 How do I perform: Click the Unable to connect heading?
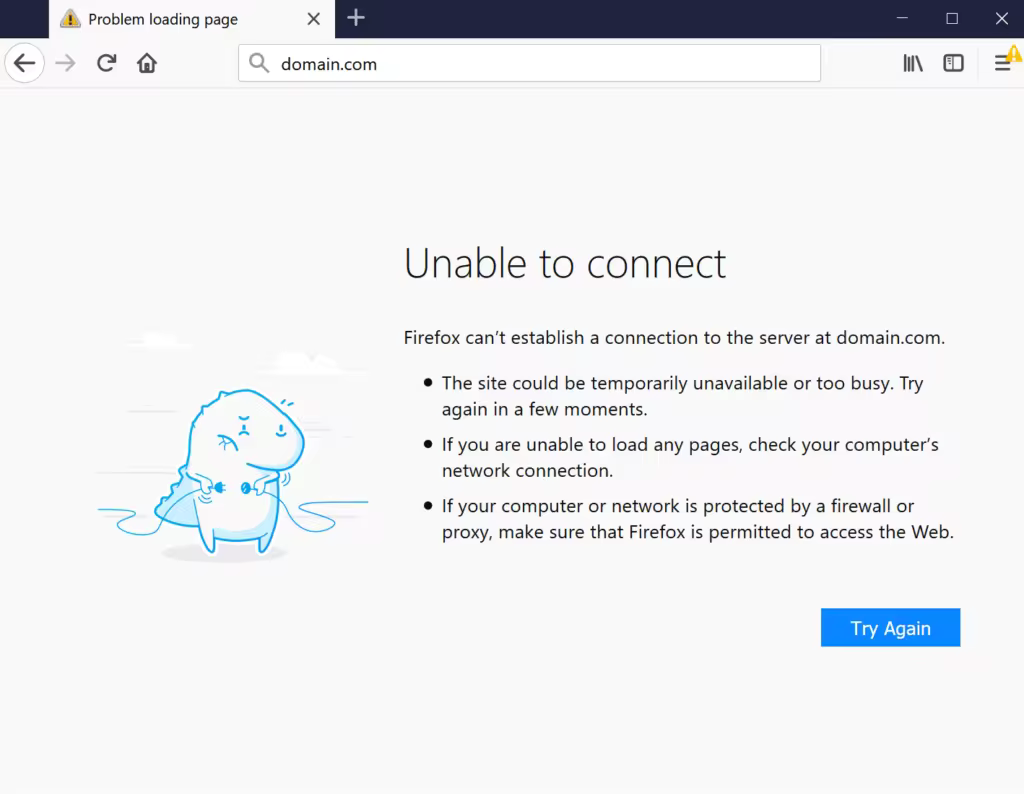click(565, 264)
